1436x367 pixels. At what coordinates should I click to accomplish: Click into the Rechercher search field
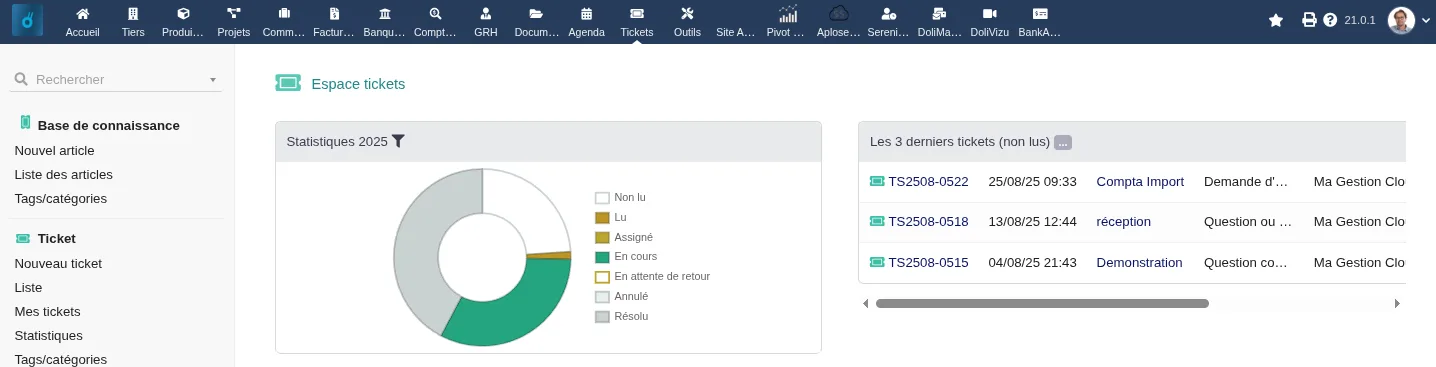pos(117,79)
